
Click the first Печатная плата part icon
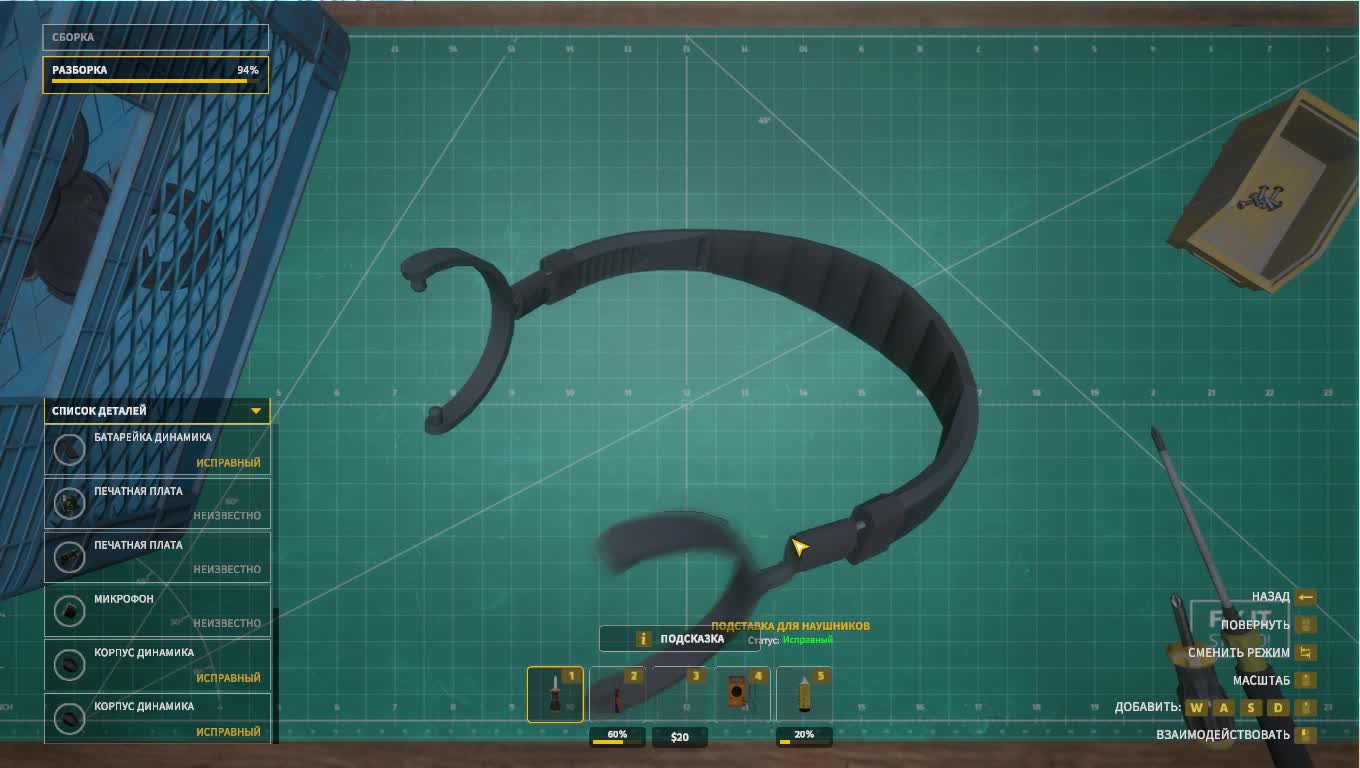point(70,503)
